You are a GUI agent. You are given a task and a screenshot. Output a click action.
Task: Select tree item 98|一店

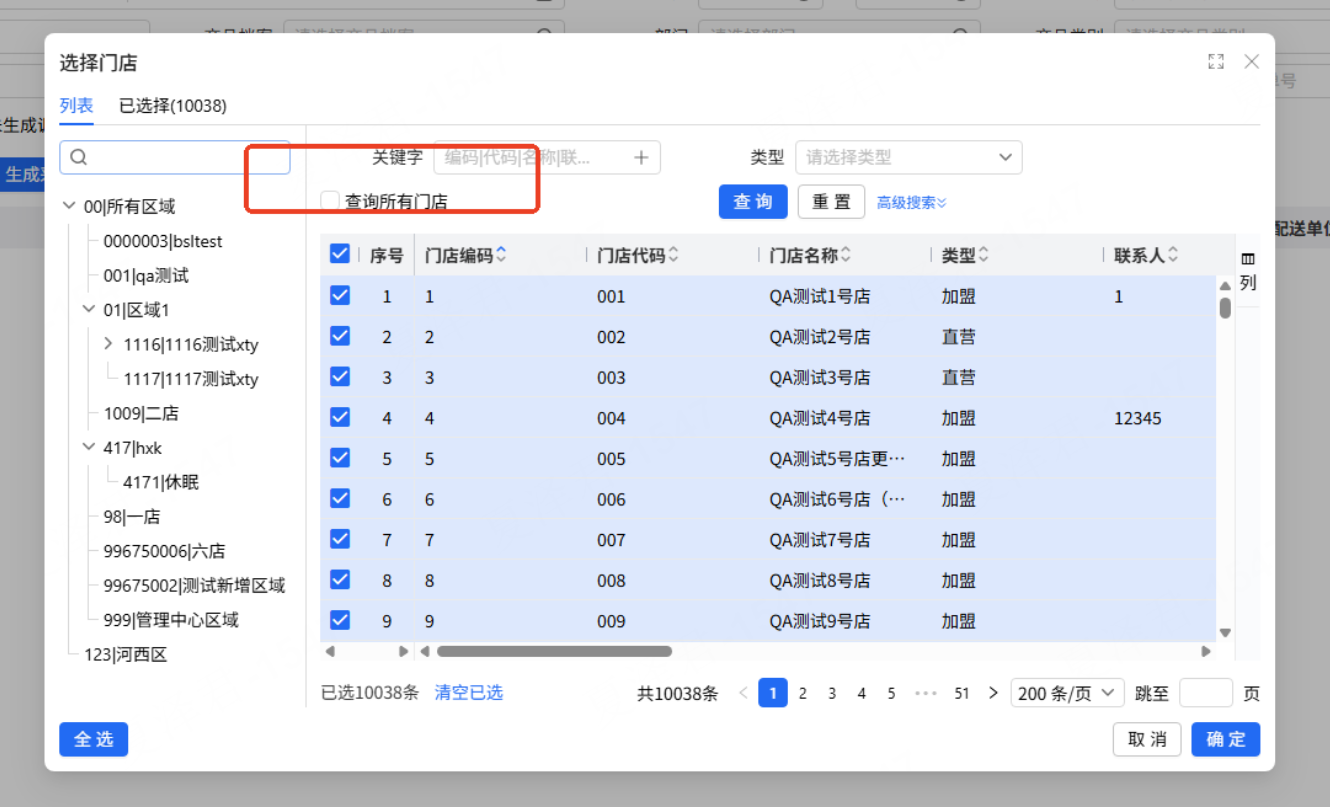[x=132, y=517]
